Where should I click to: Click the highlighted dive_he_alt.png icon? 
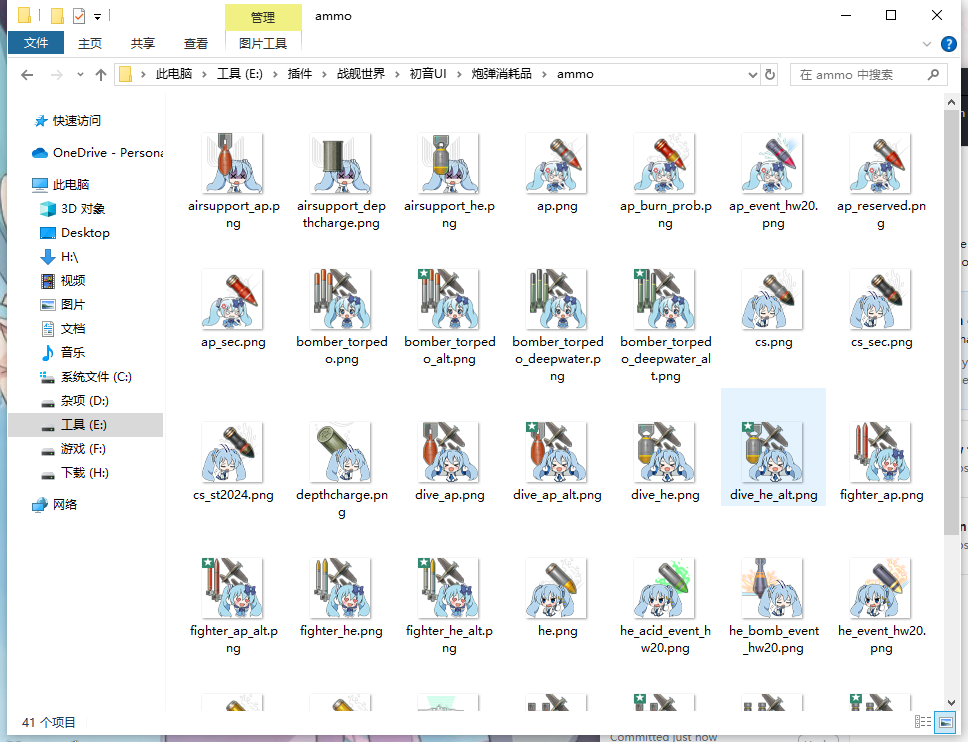tap(773, 452)
